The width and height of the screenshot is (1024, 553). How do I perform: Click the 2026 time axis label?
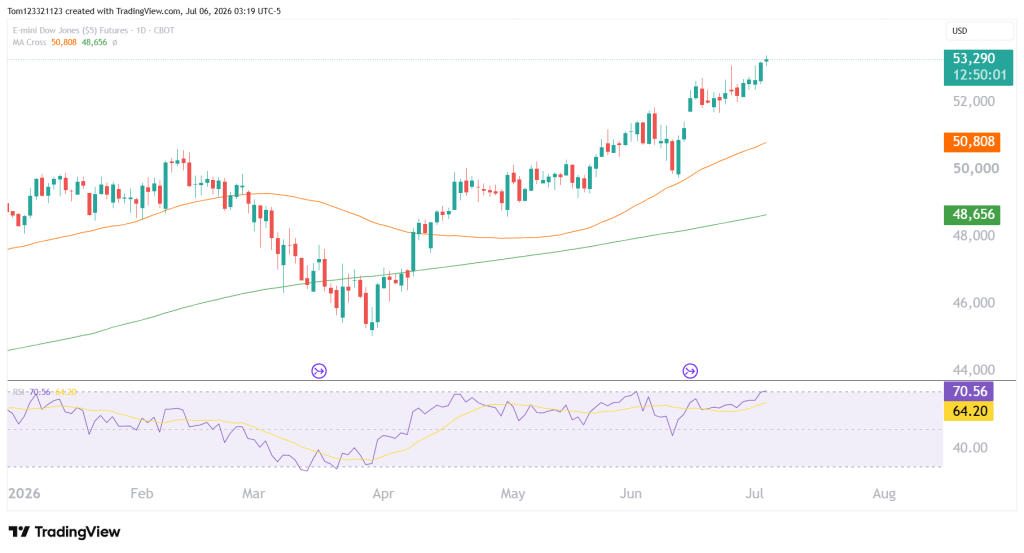24,493
